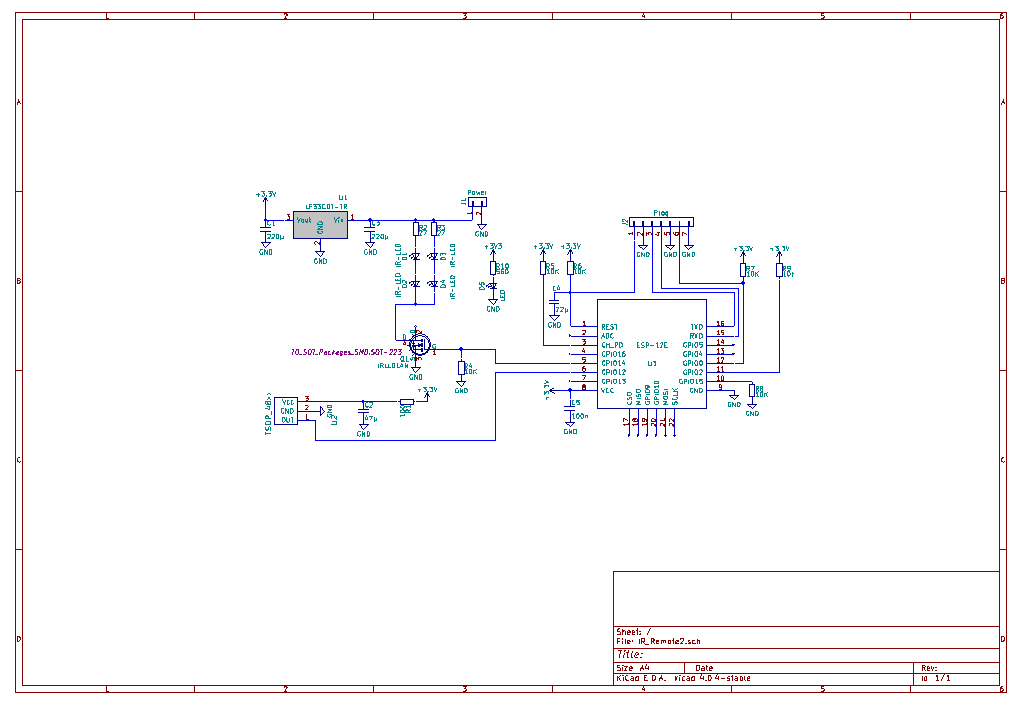Click the 'TXD' pin label
Screen dimensions: 1016x708
click(697, 327)
